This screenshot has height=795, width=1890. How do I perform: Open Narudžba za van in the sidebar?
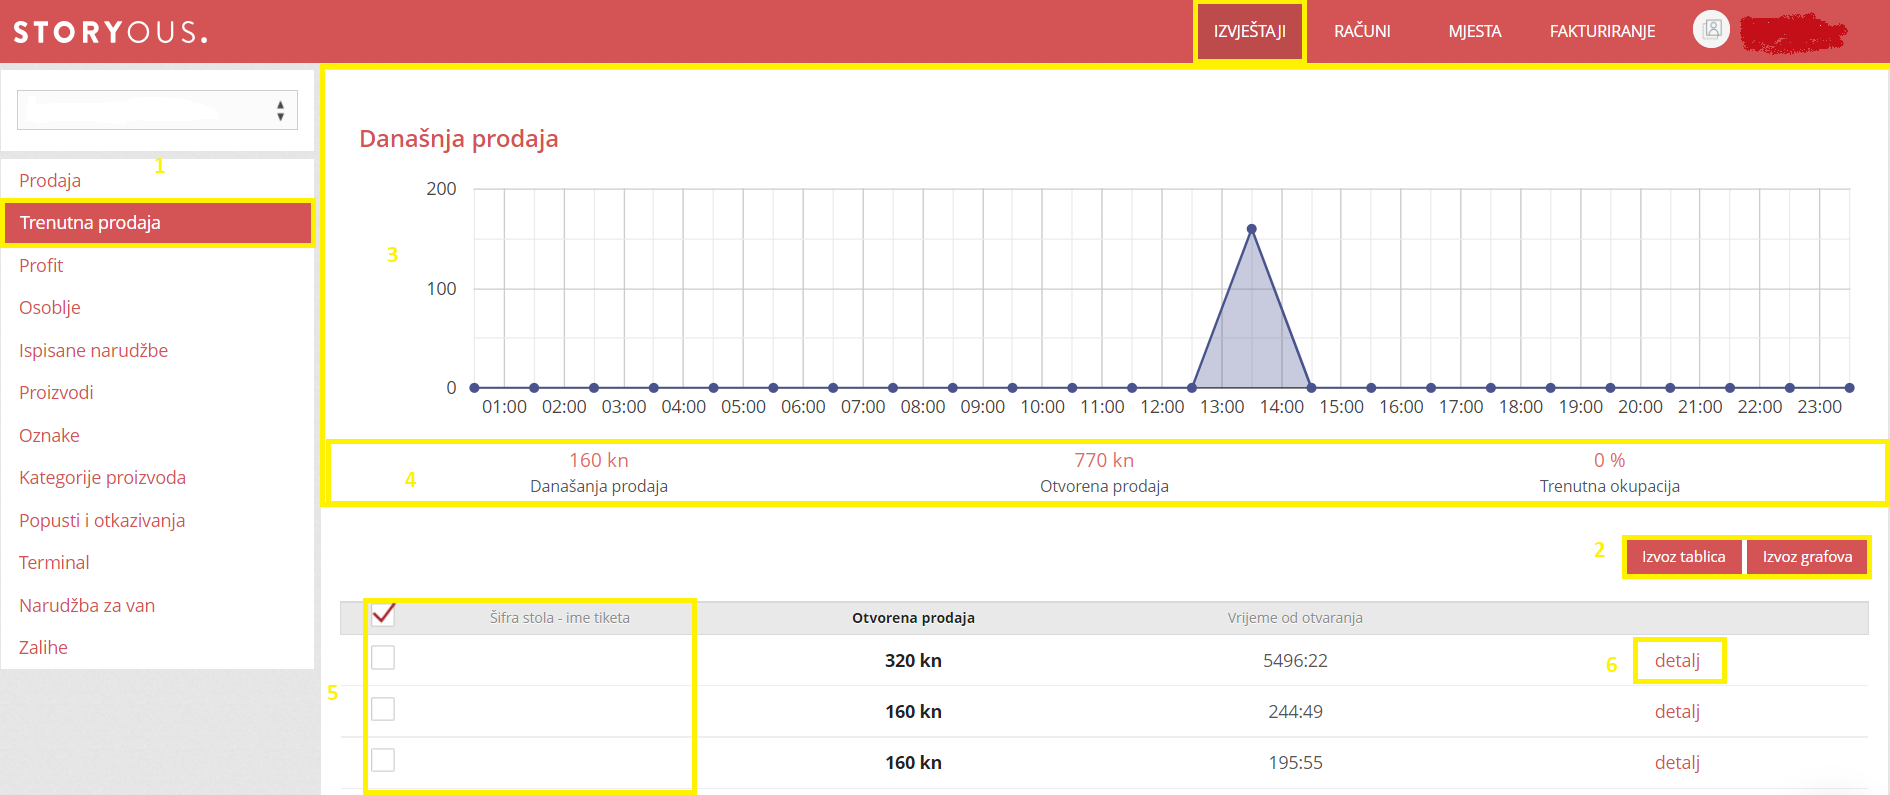click(87, 605)
